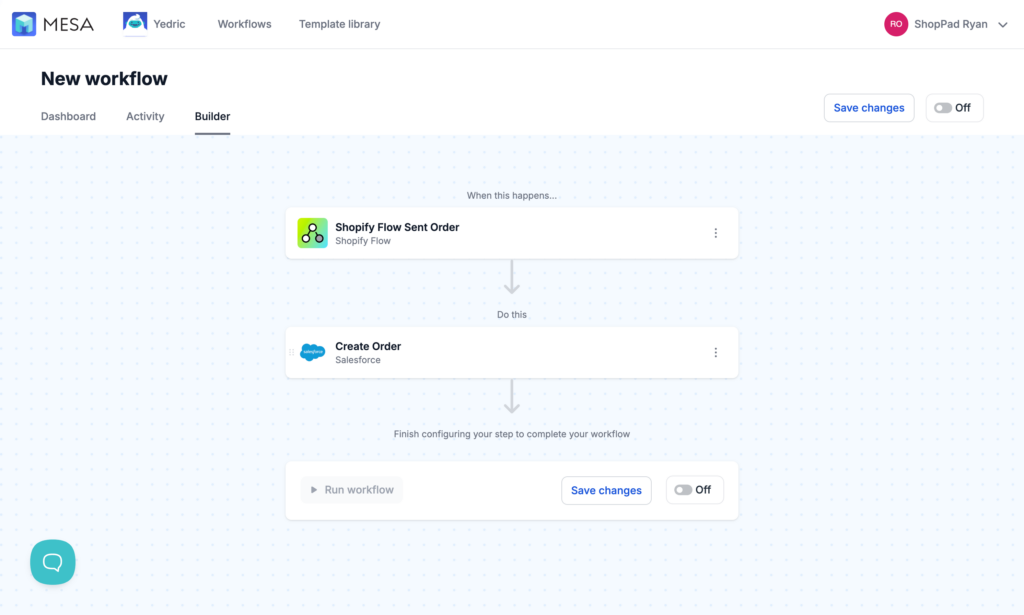Screen dimensions: 1024x615
Task: Click the arrow between trigger and Create Order
Action: [512, 277]
